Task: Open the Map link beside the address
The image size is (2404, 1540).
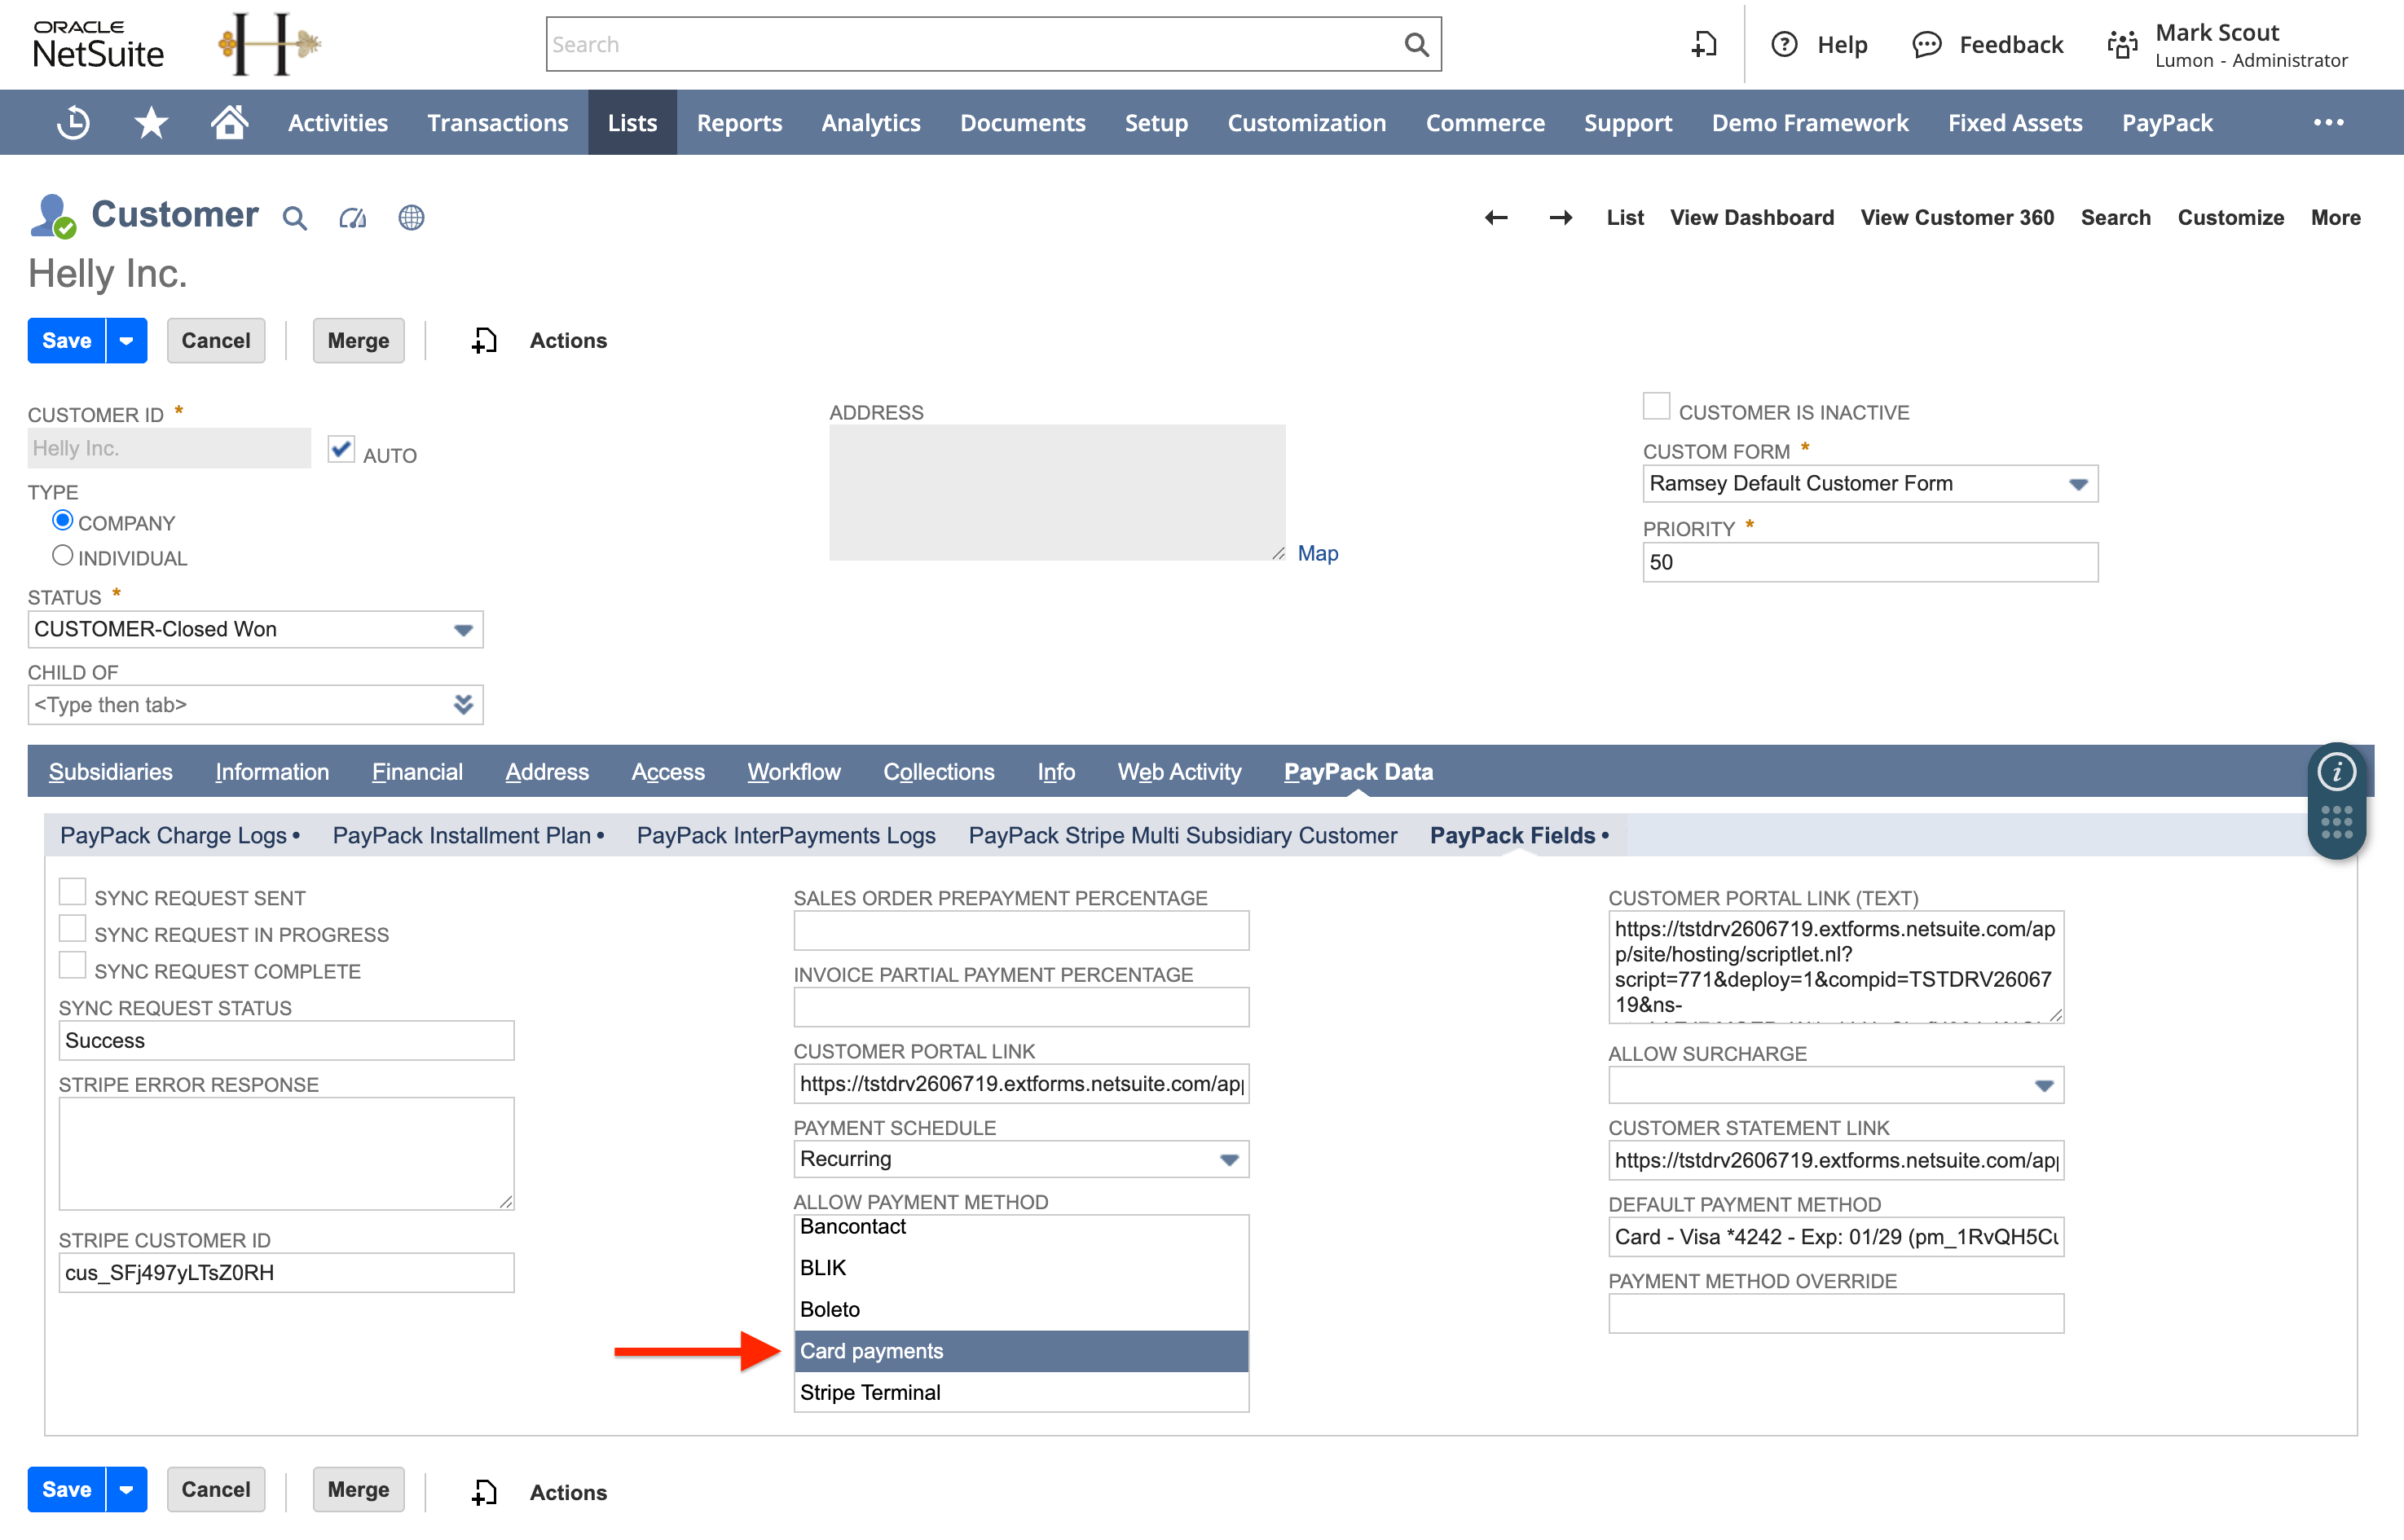Action: (x=1318, y=553)
